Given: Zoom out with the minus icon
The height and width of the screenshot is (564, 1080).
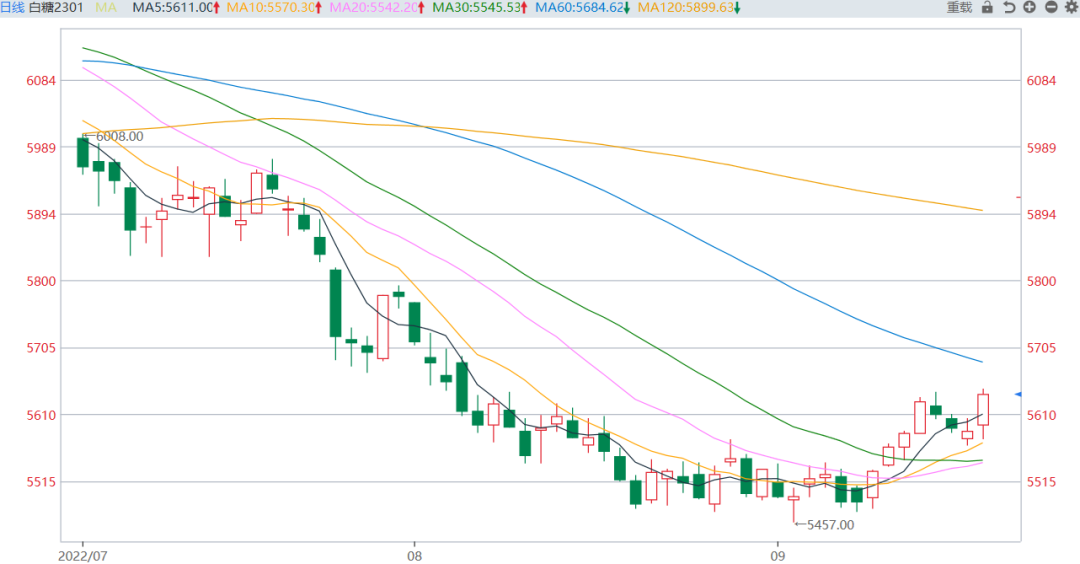Looking at the screenshot, I should (x=1051, y=8).
